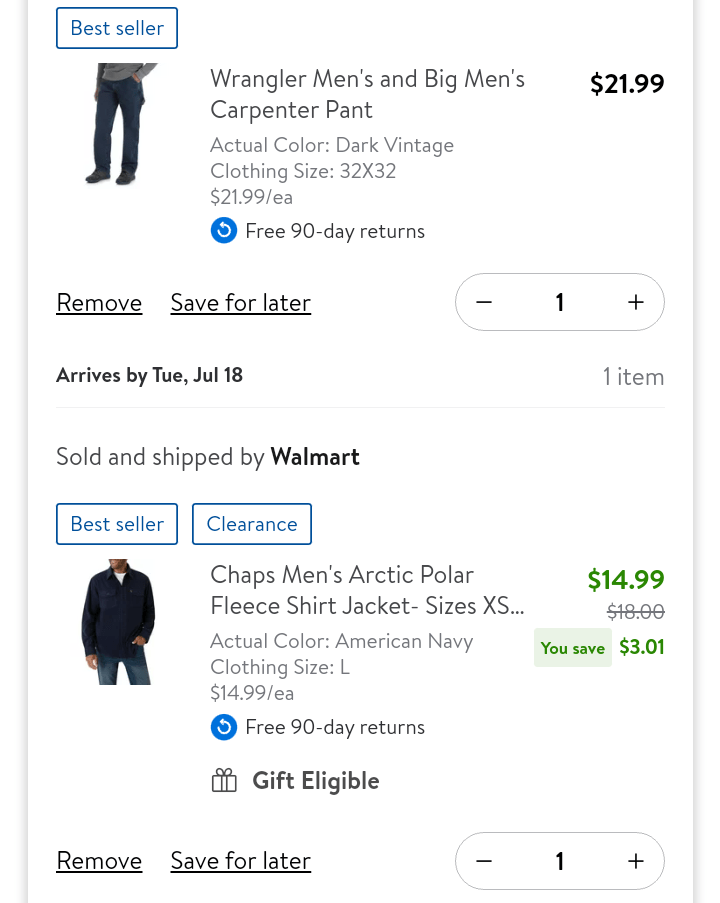Open Chaps Men's Arctic Polar Fleece title

point(367,590)
